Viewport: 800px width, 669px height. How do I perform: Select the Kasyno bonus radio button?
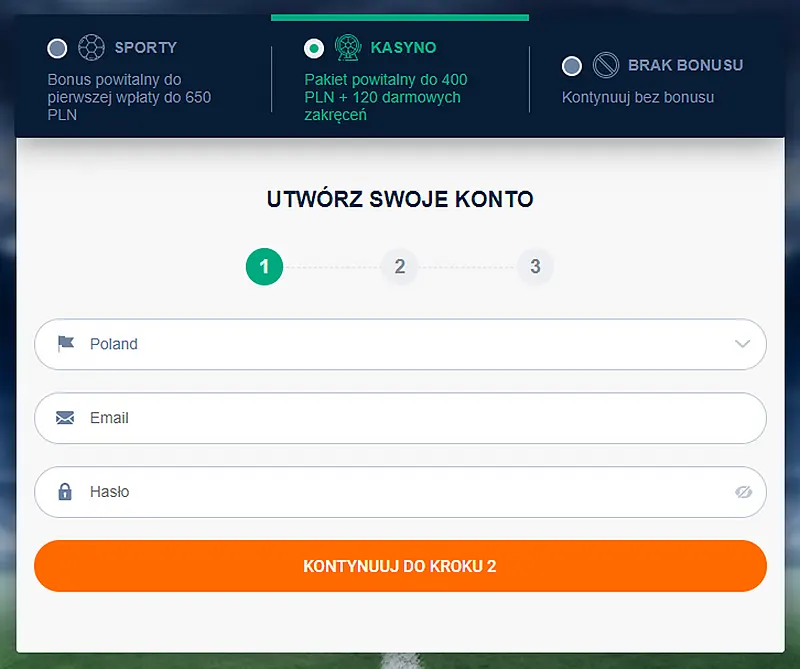click(314, 48)
